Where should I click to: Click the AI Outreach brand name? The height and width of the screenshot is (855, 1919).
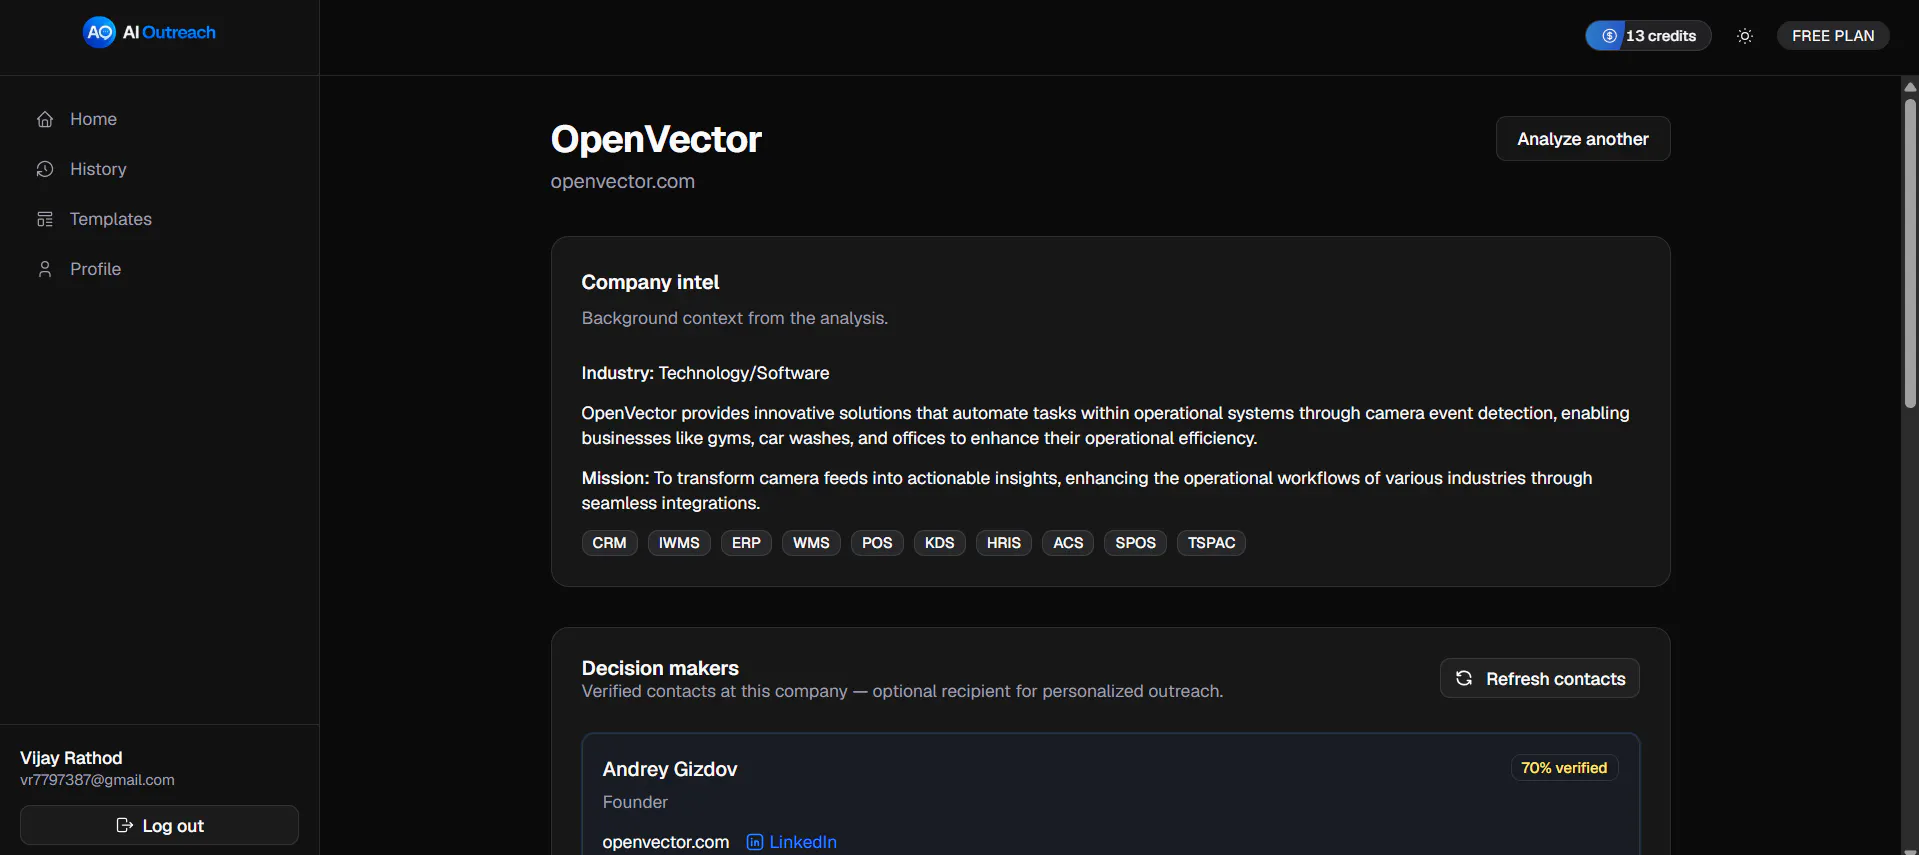pos(169,32)
